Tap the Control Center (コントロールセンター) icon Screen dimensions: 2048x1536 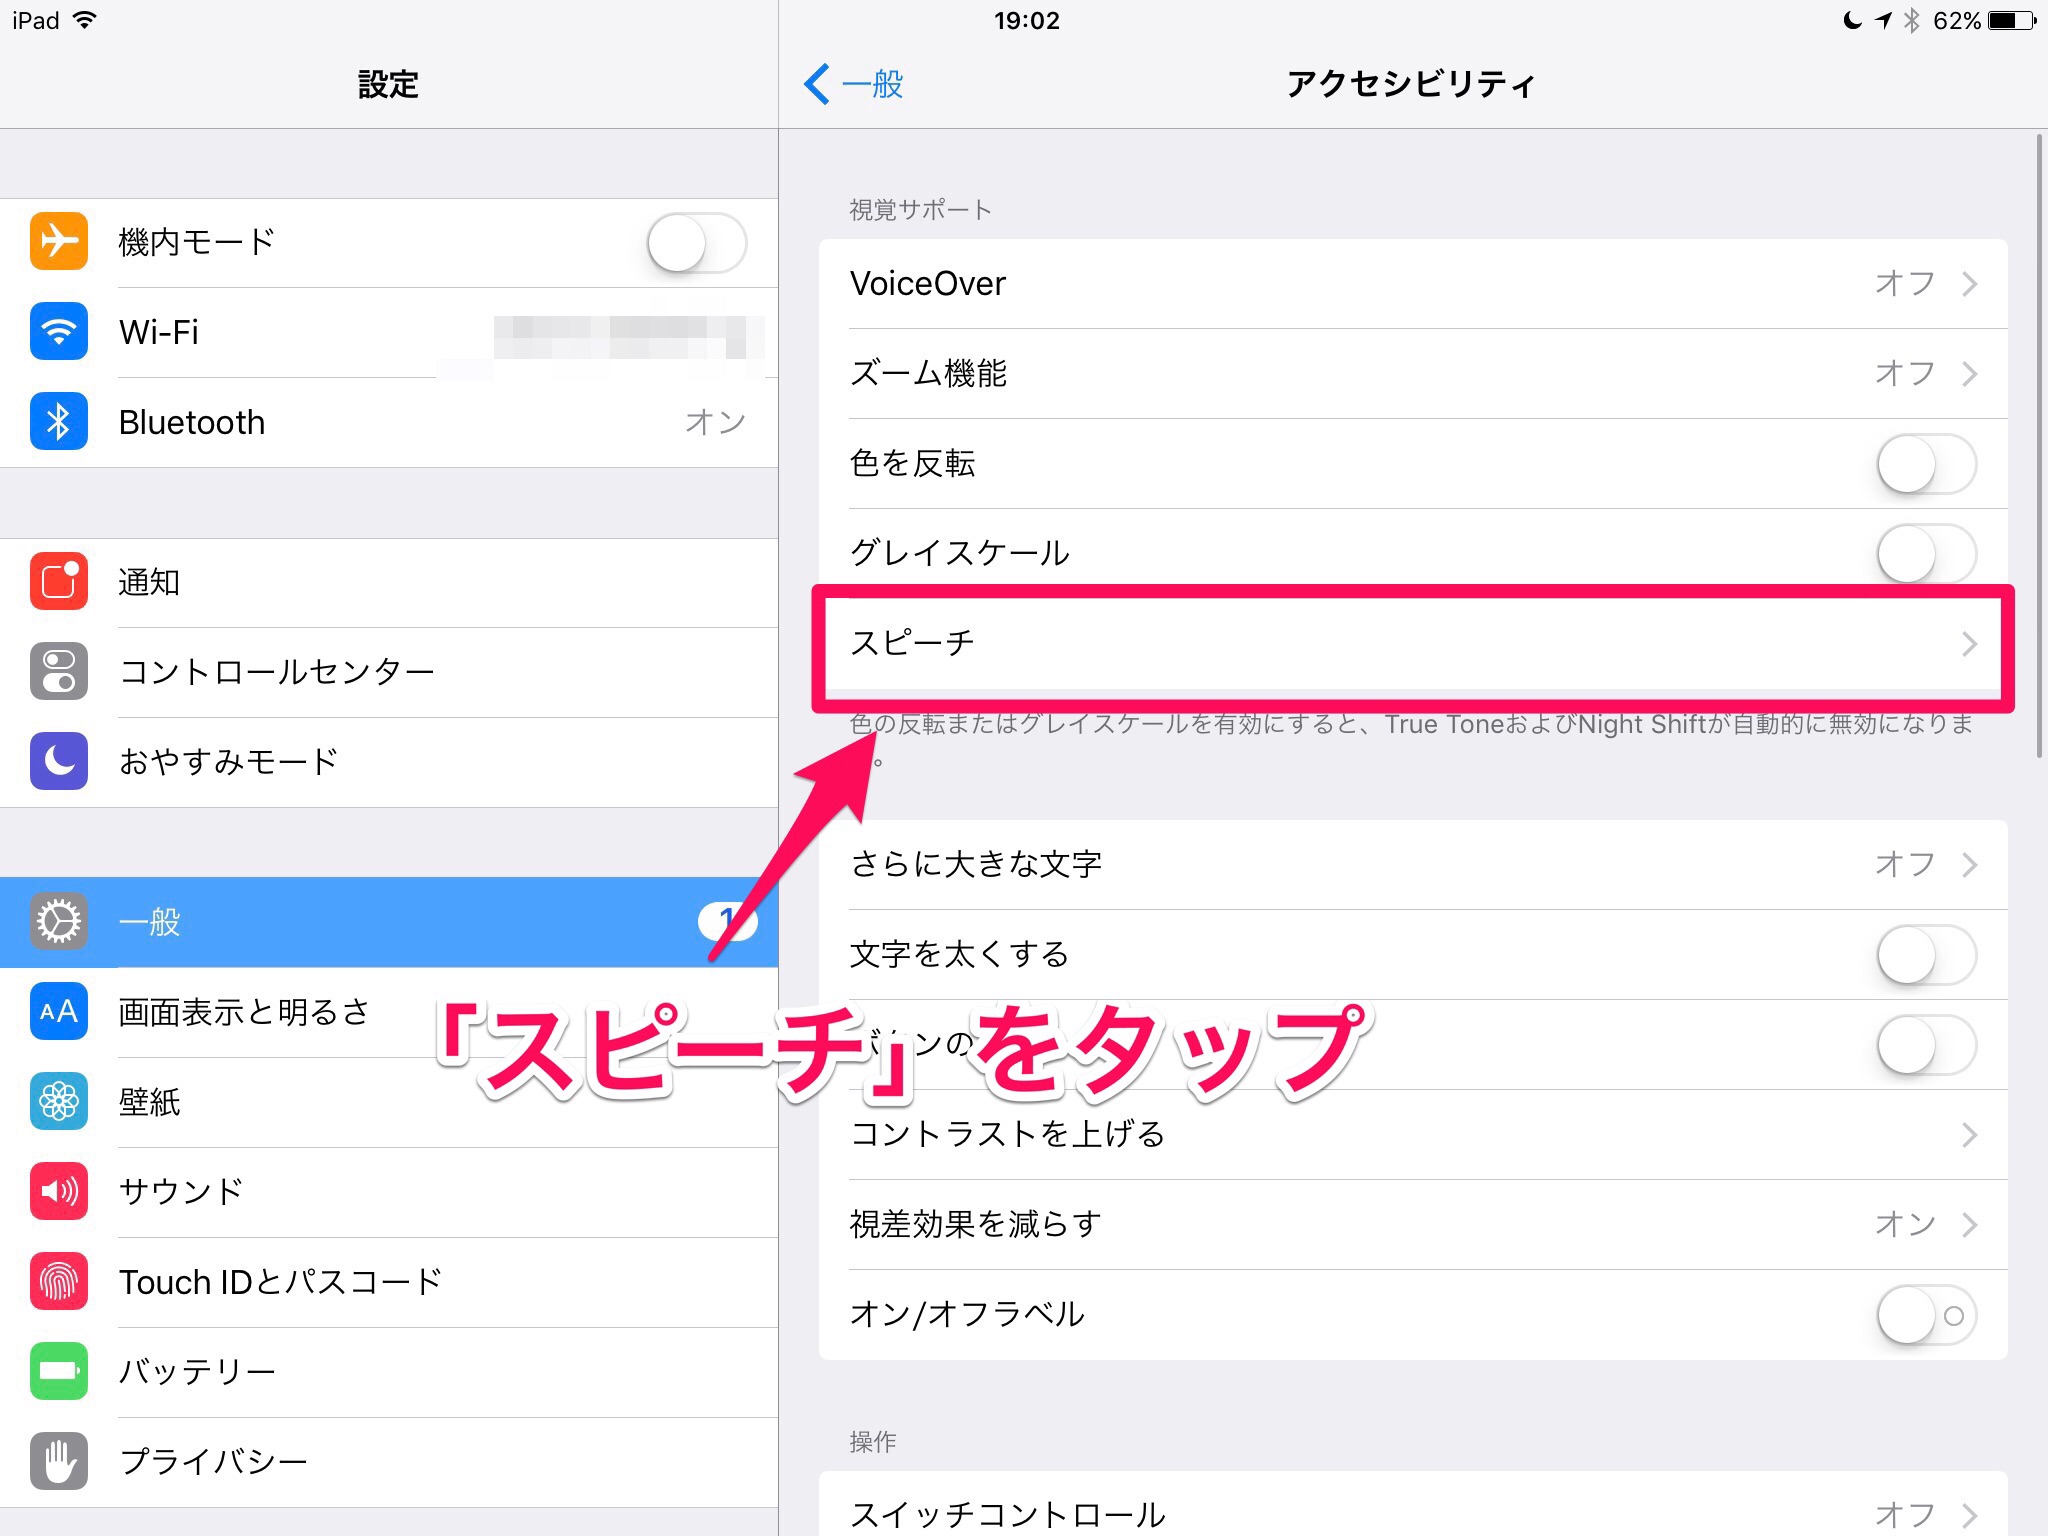click(x=58, y=672)
